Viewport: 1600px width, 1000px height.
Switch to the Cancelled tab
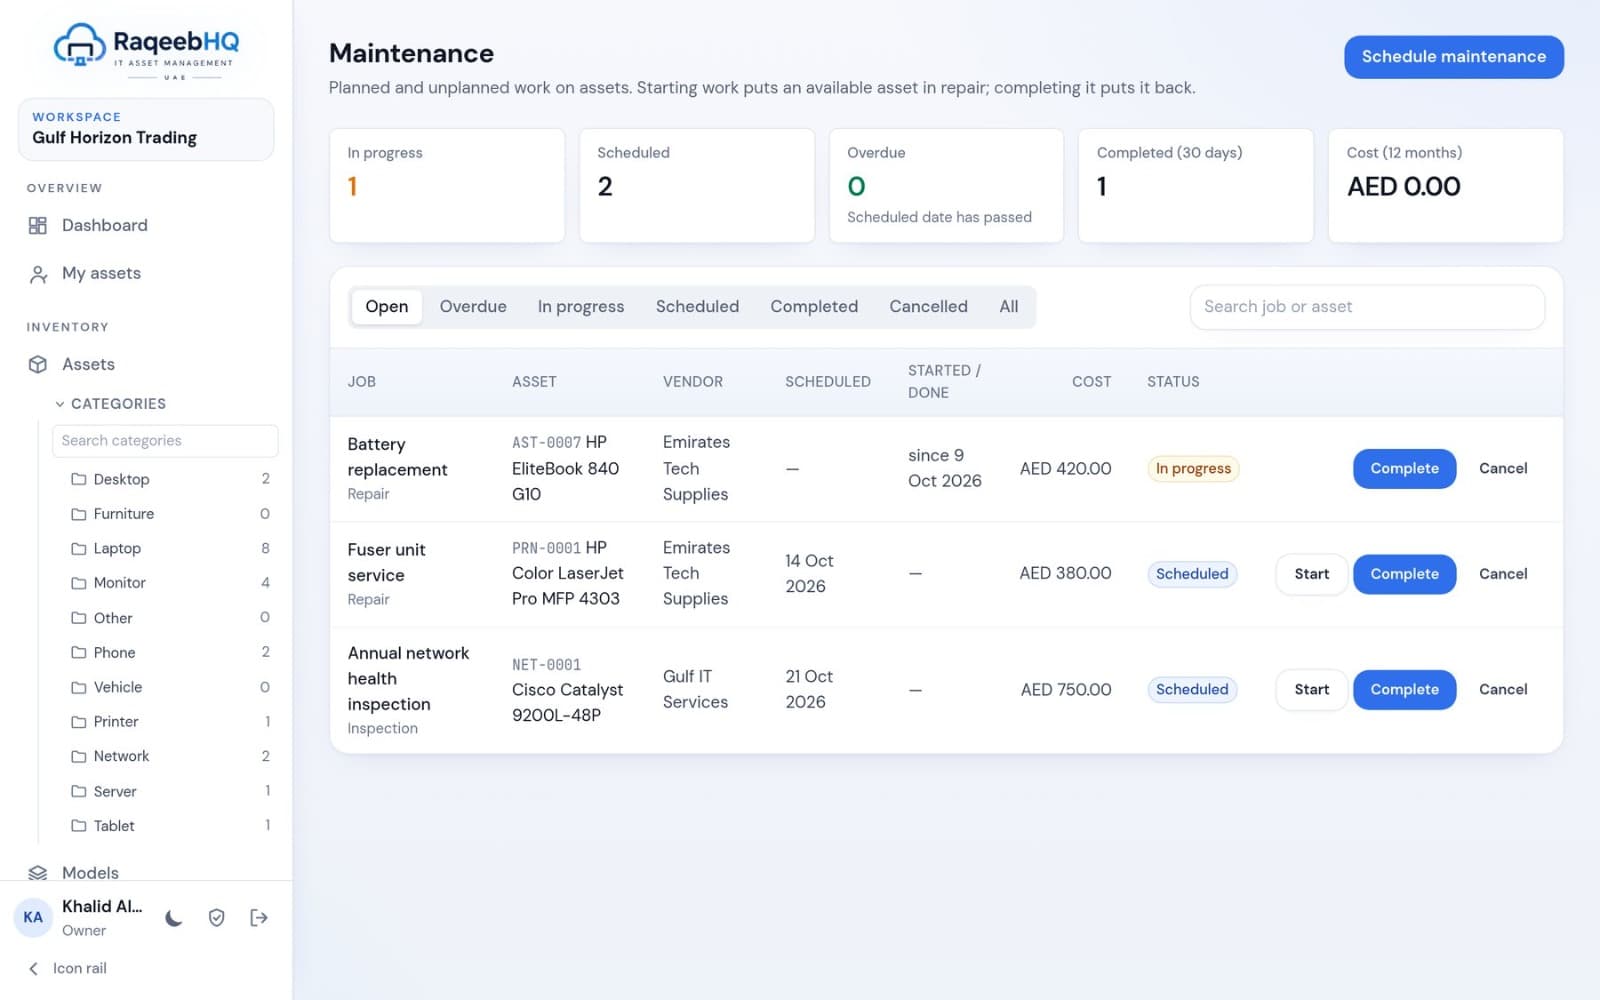[928, 307]
